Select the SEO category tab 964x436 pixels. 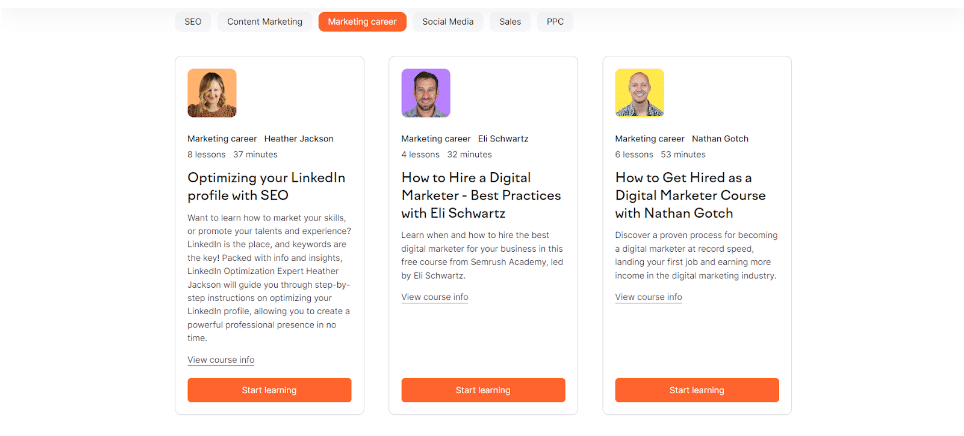193,22
